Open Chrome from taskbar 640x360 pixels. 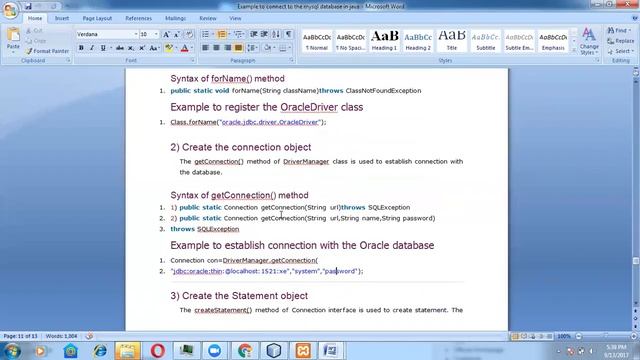click(x=244, y=351)
